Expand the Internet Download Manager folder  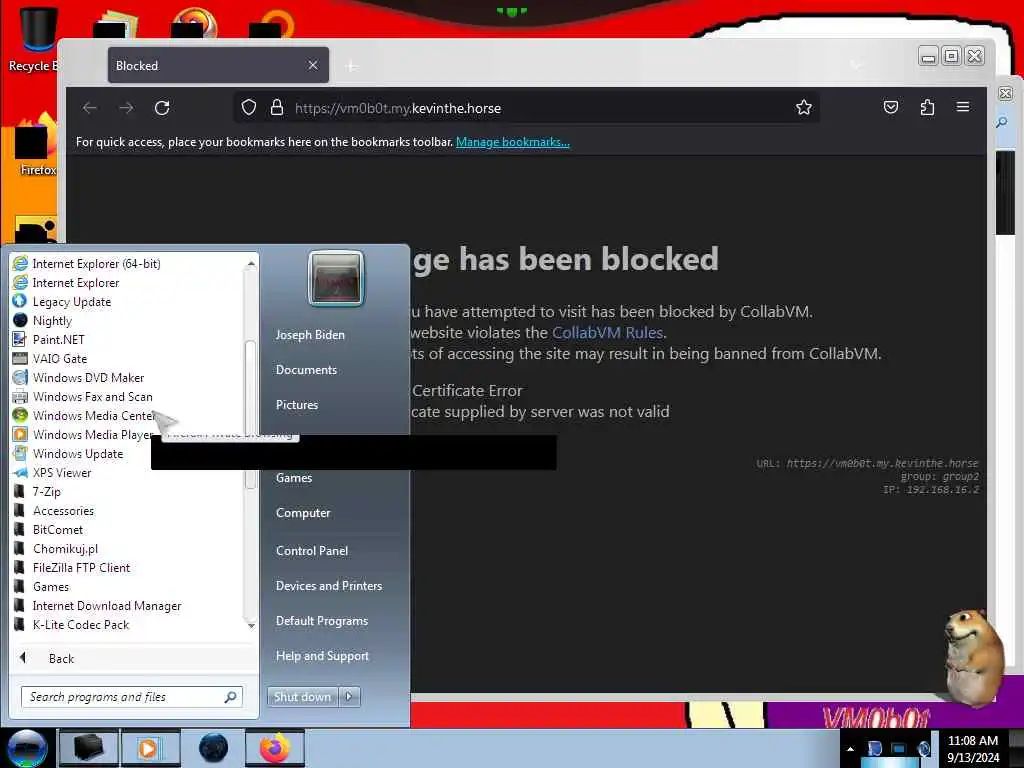[x=106, y=605]
